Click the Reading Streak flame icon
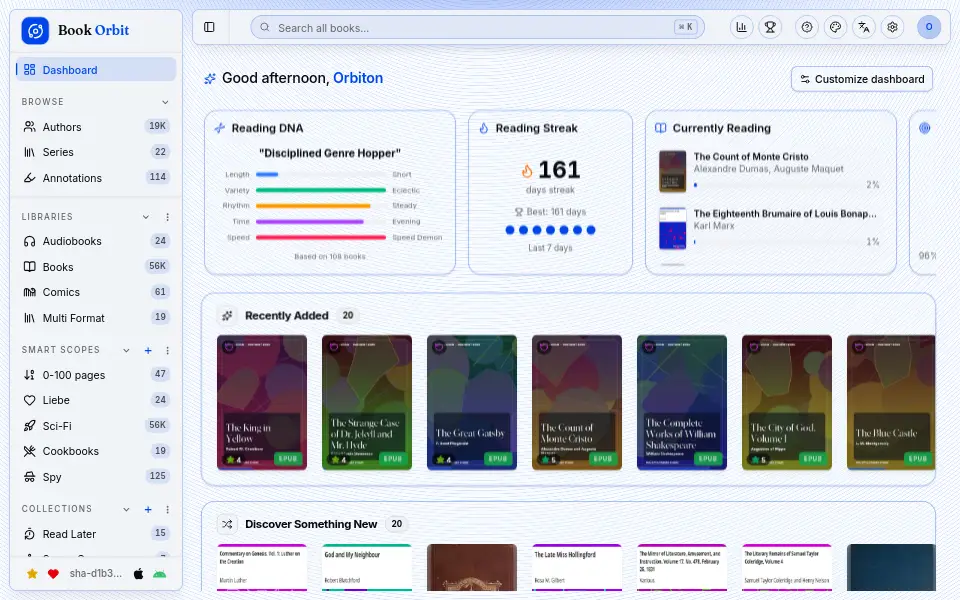 click(x=484, y=128)
